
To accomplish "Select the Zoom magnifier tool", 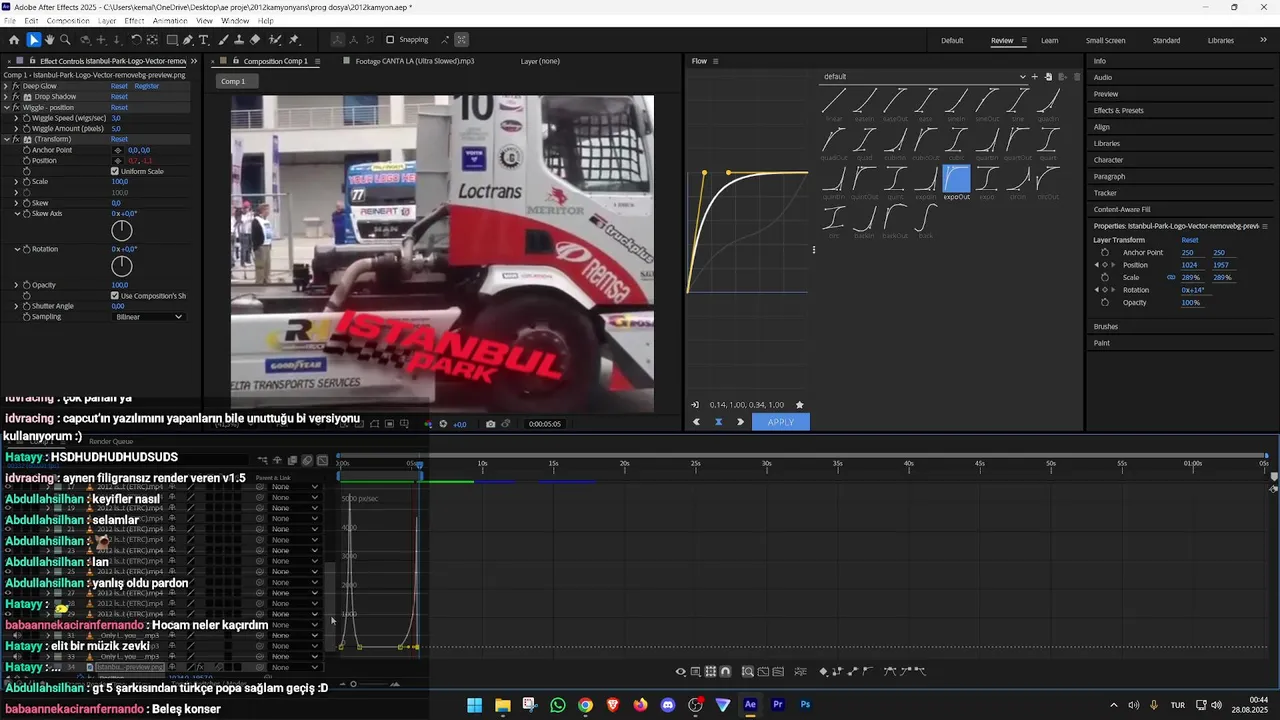I will pyautogui.click(x=65, y=40).
